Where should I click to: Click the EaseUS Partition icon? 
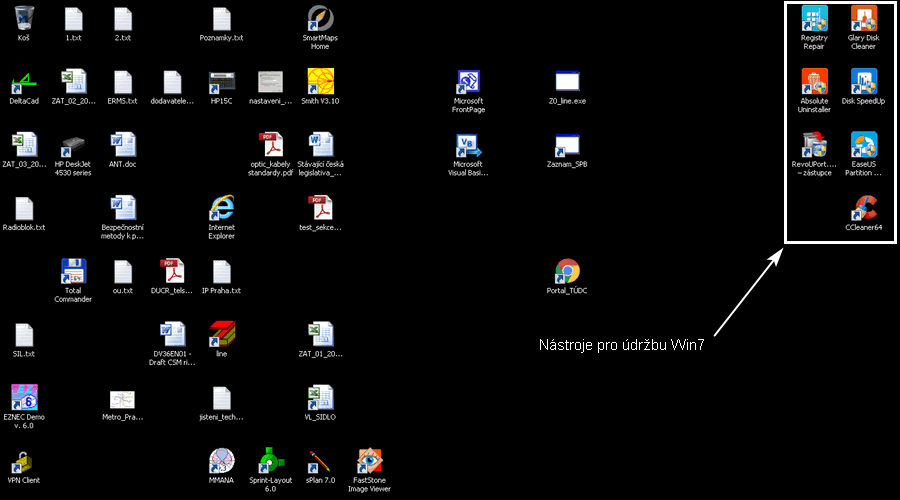[x=863, y=145]
